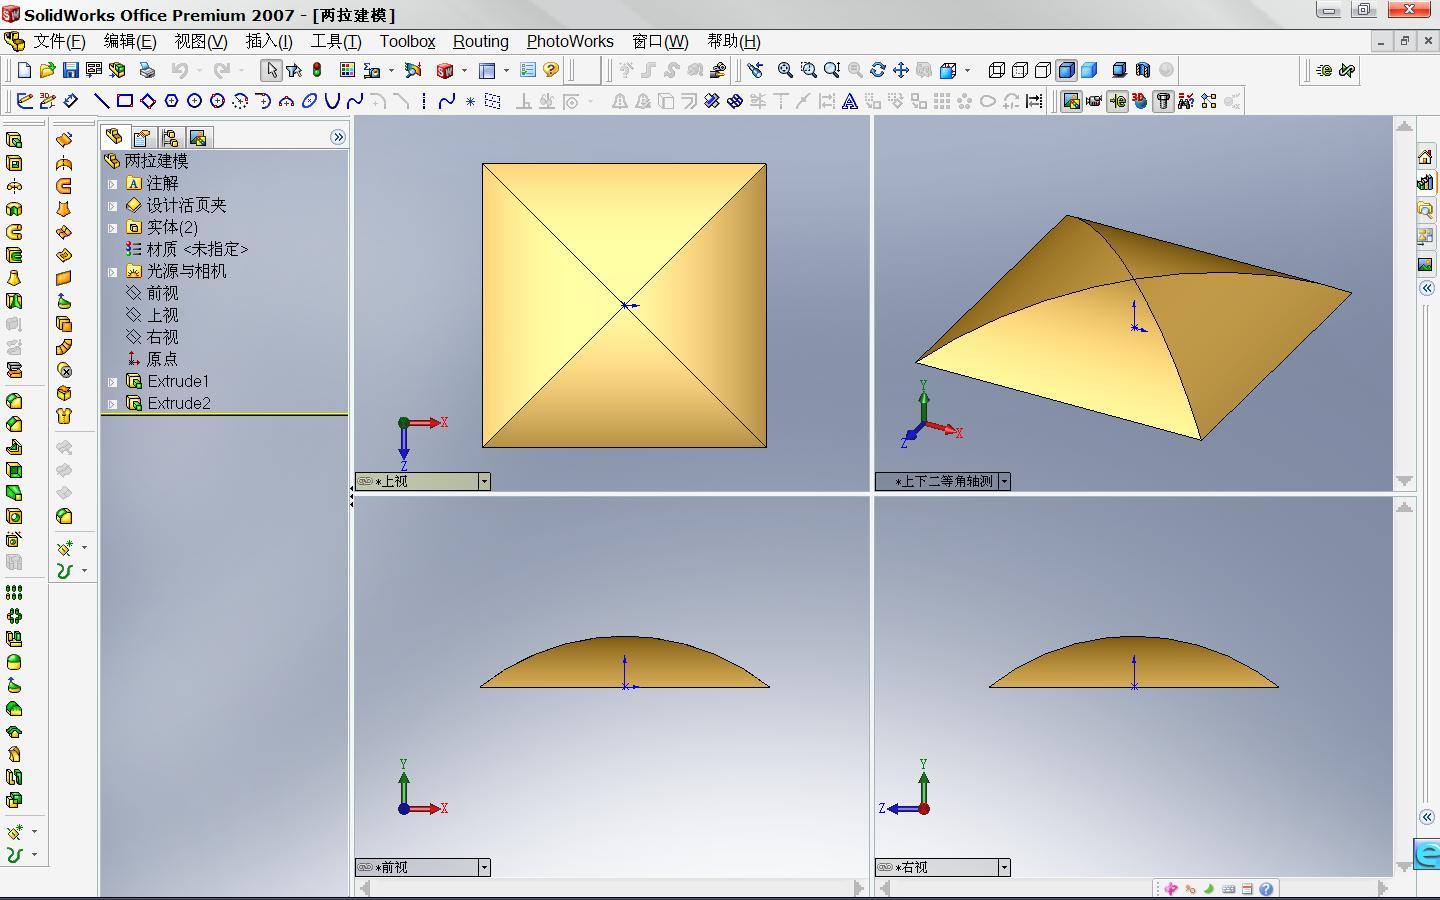Toggle Hidden Lines Removed display mode
This screenshot has height=900, width=1440.
pos(1043,70)
